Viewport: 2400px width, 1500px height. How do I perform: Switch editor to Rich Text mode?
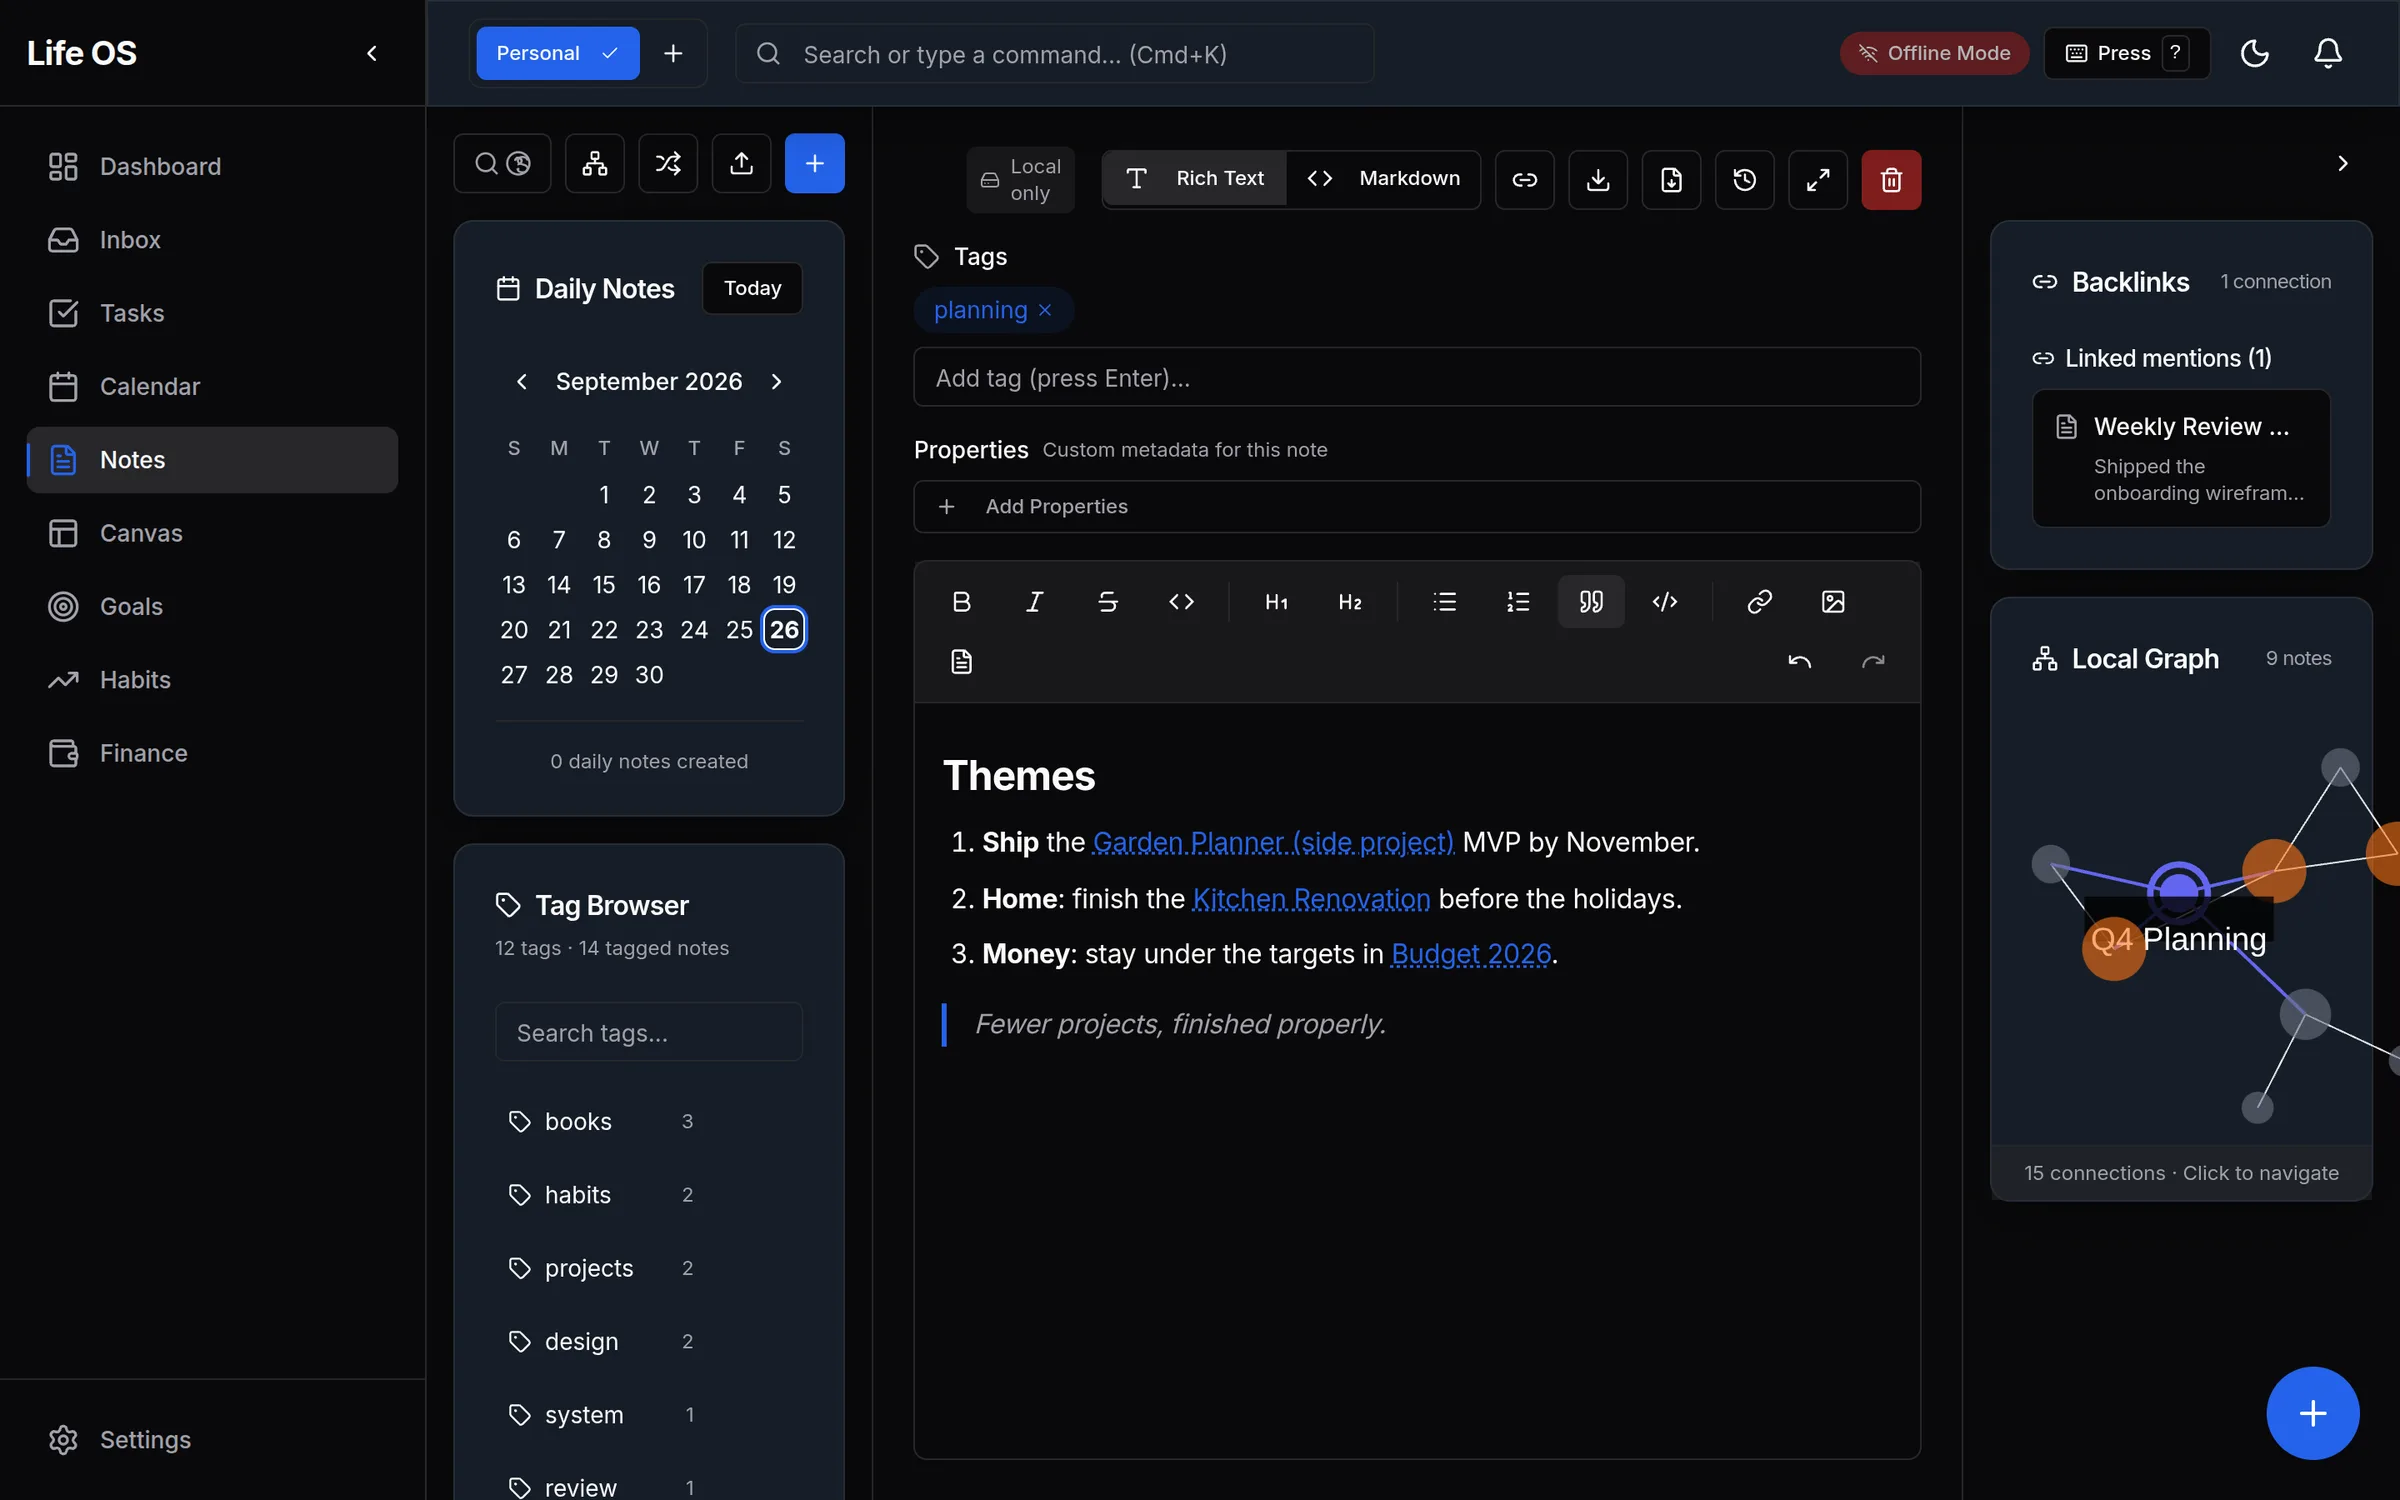1195,179
